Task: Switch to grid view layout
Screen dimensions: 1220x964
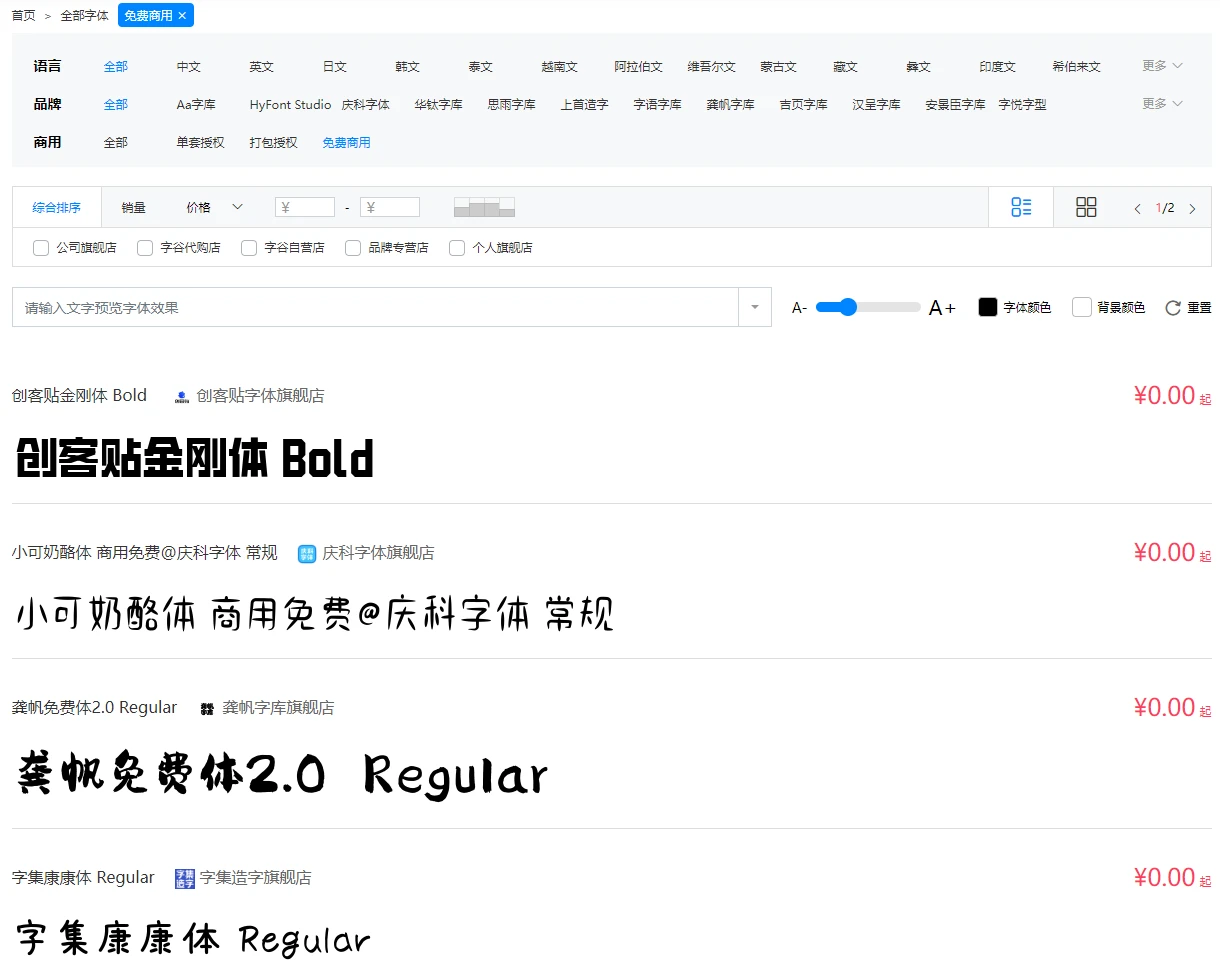Action: (1086, 207)
